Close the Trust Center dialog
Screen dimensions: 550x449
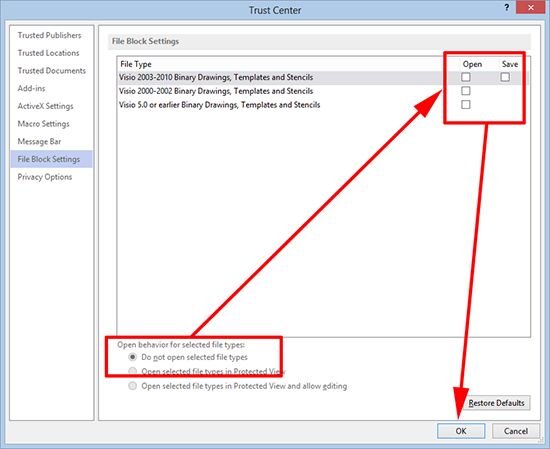tap(531, 8)
